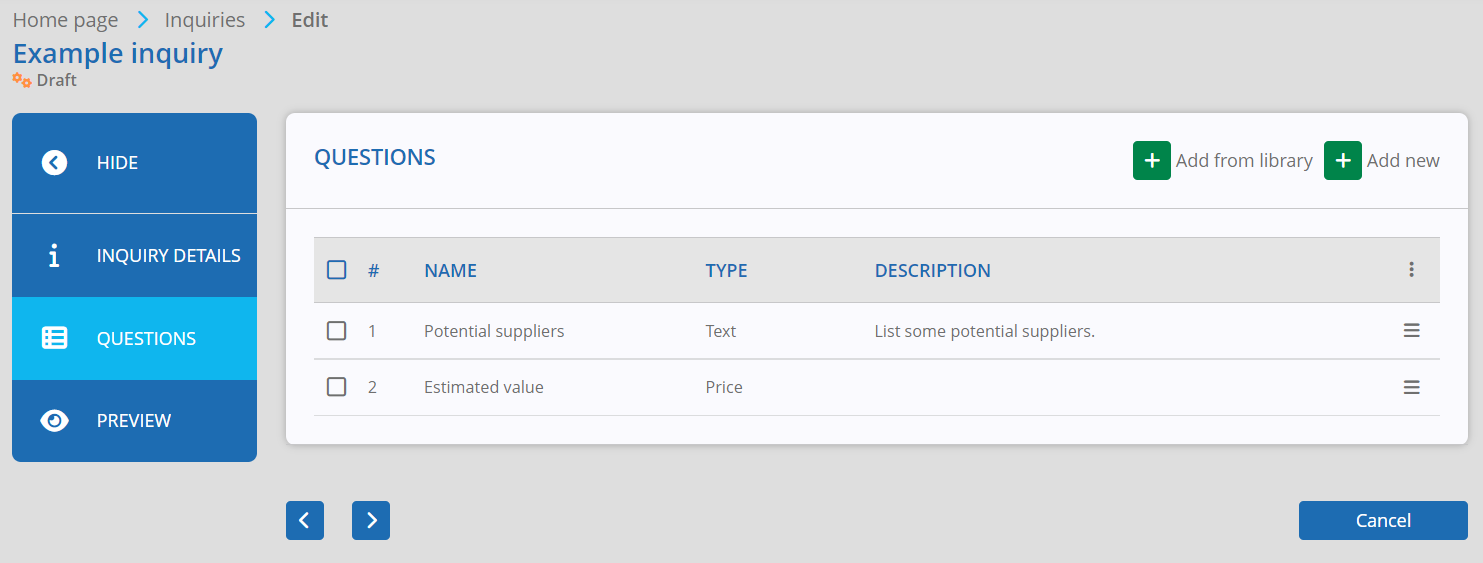Click the green plus Add from library icon
The image size is (1483, 563).
click(1151, 161)
